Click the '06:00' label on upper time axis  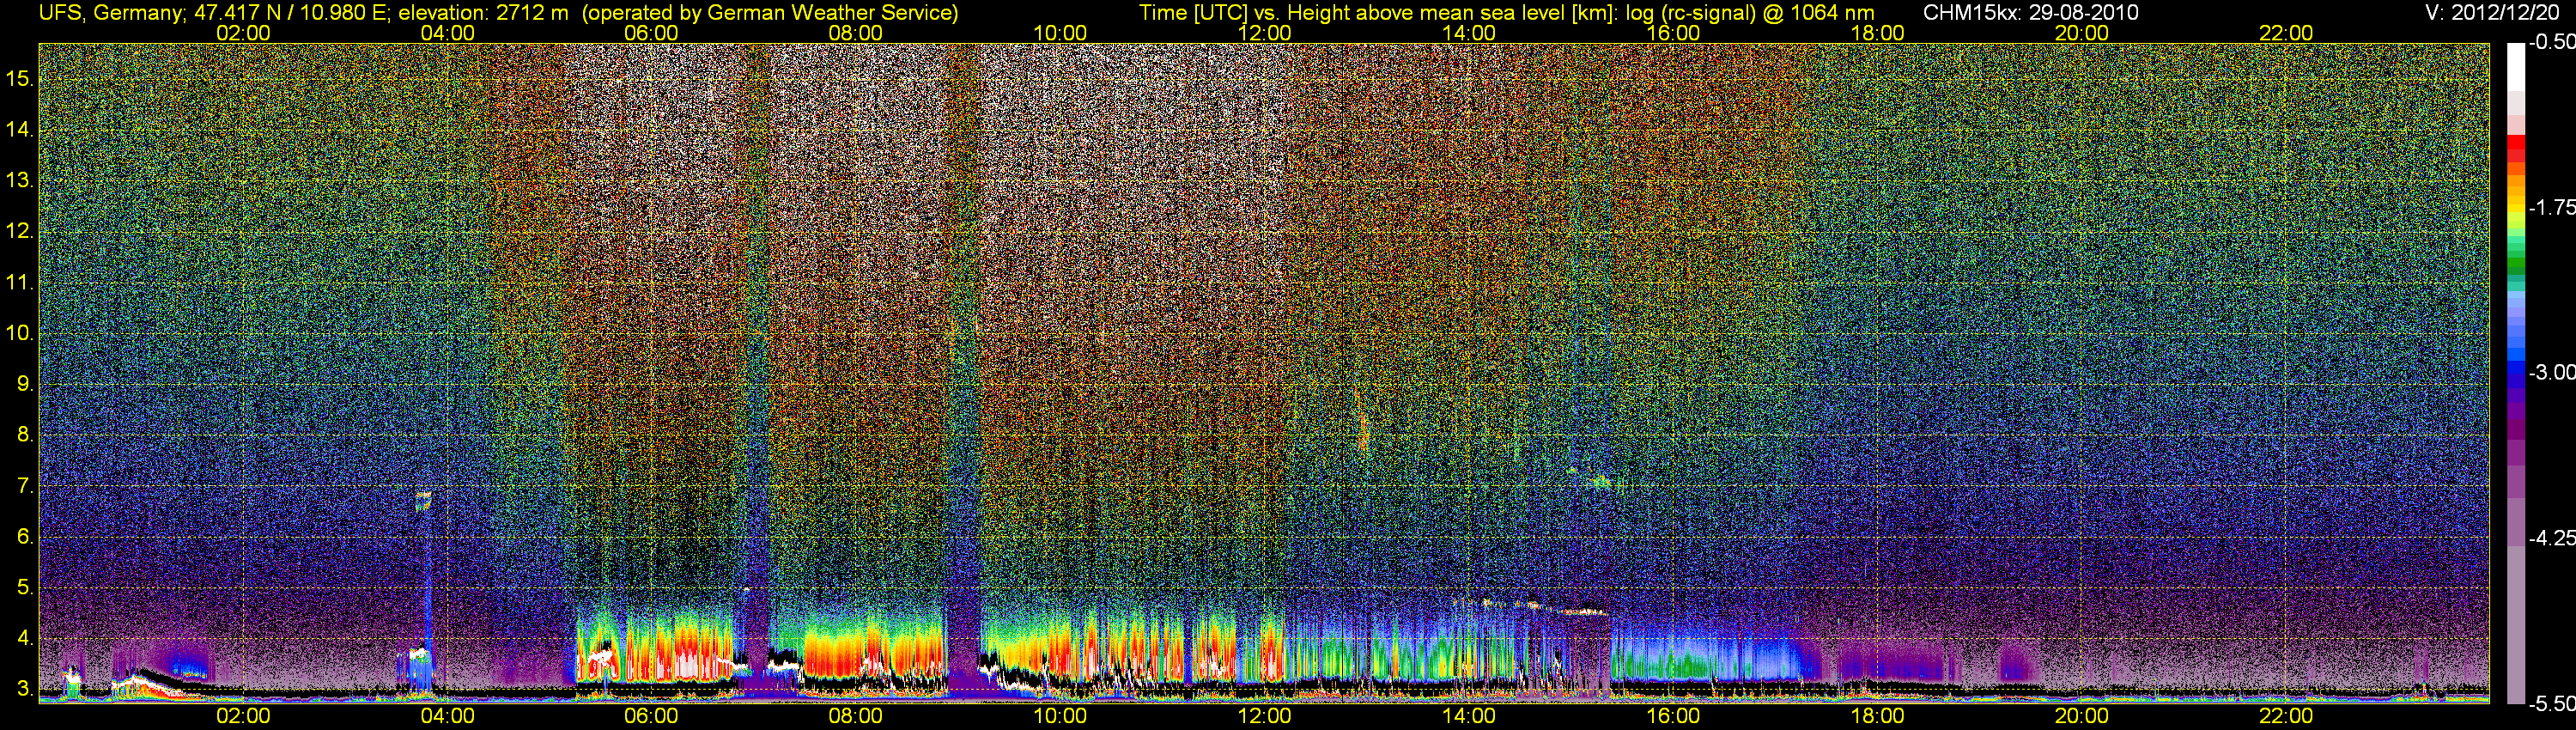(x=651, y=33)
